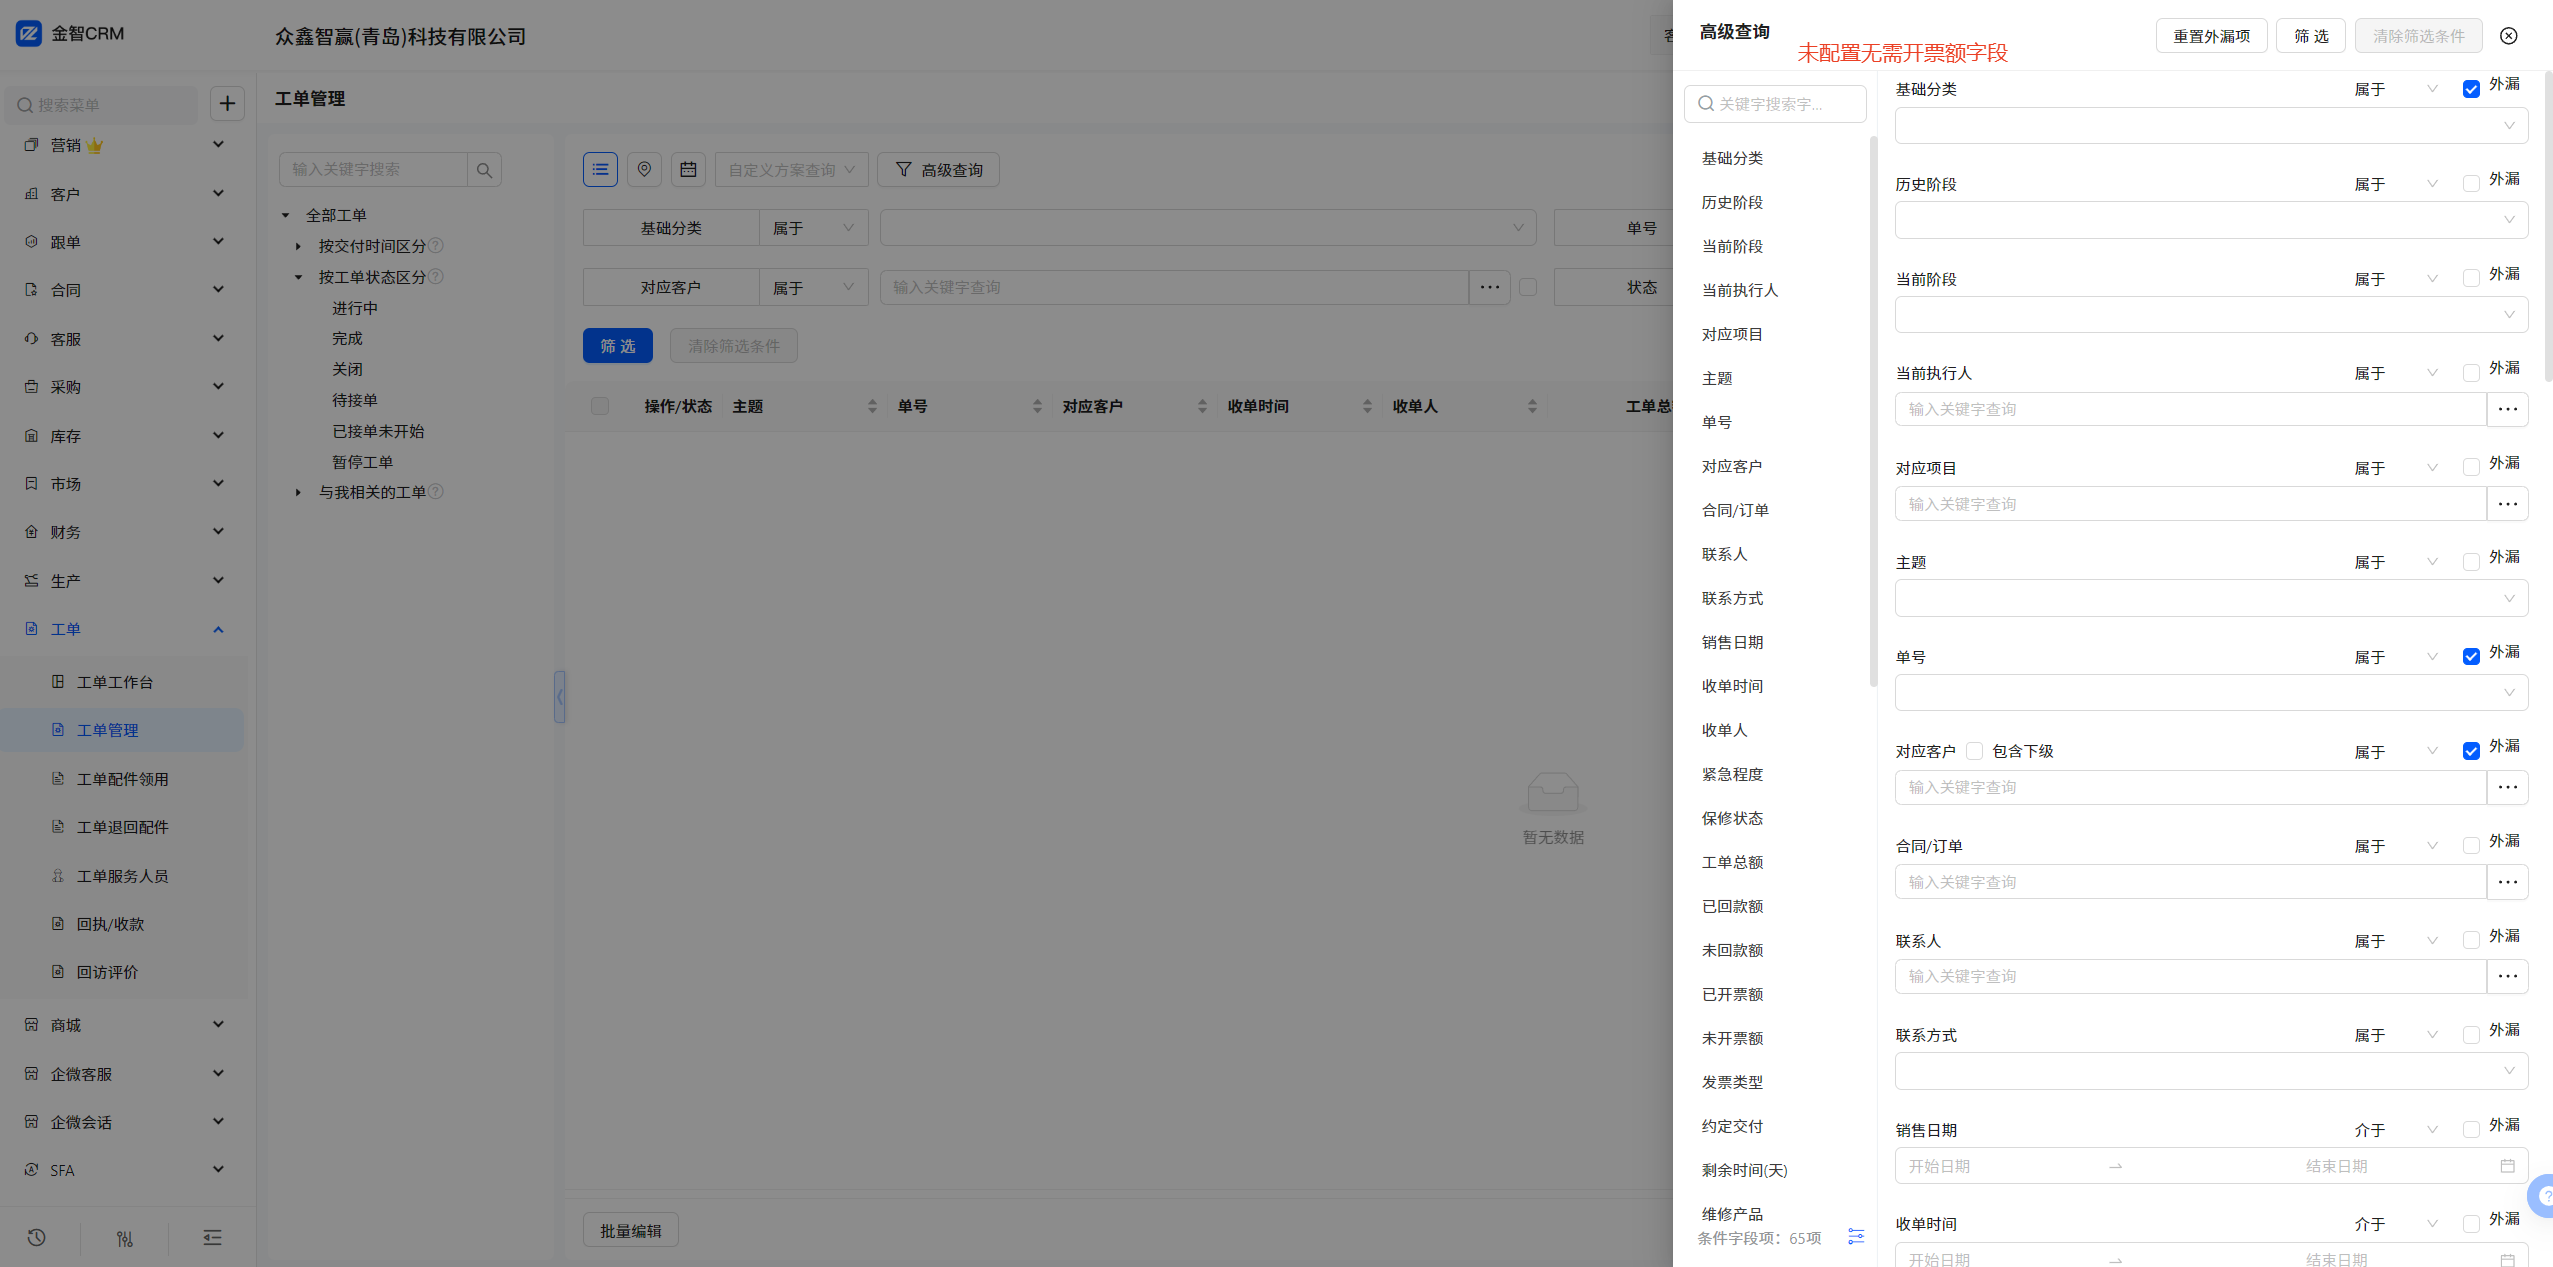Open the history clock icon at bottom left
2553x1267 pixels.
37,1238
